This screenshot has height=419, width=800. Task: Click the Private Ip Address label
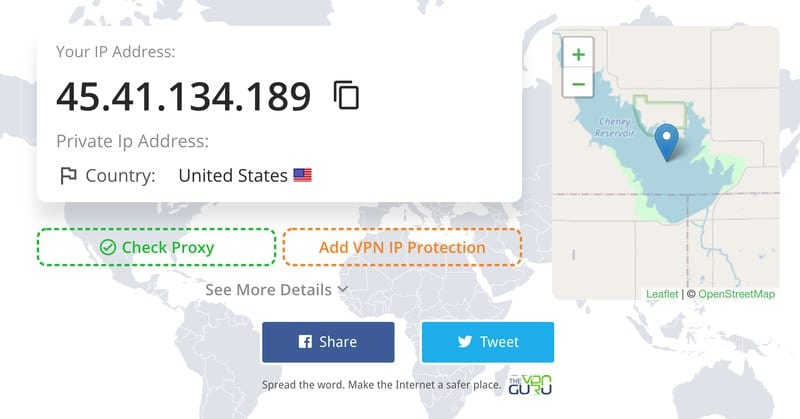click(133, 141)
